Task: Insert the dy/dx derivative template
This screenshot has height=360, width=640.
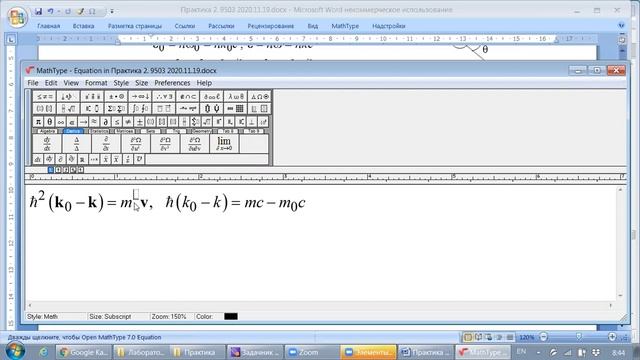Action: tap(47, 144)
